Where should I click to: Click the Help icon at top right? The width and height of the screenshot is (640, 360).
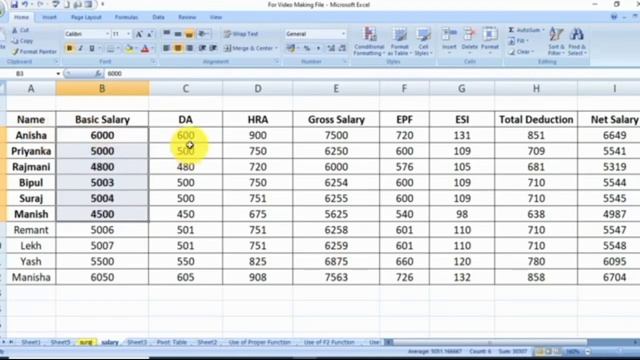[x=614, y=17]
